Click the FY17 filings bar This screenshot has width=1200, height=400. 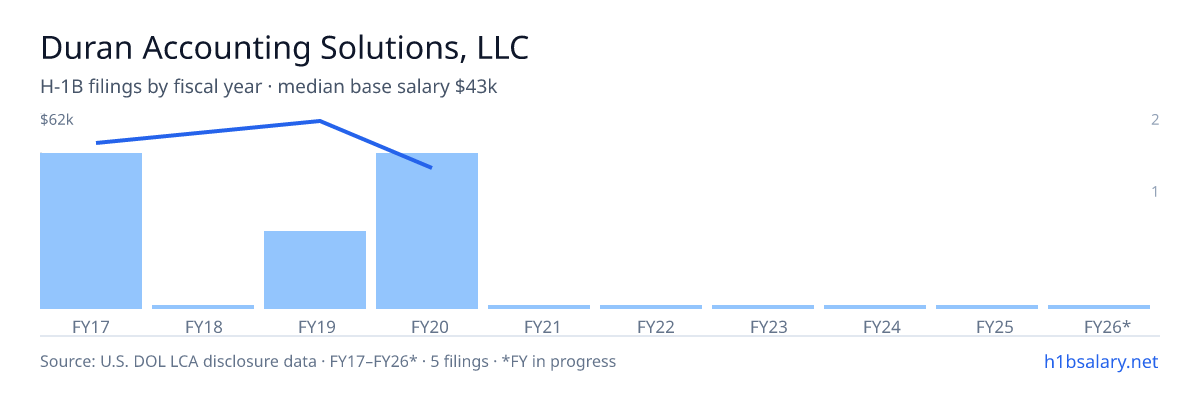91,231
